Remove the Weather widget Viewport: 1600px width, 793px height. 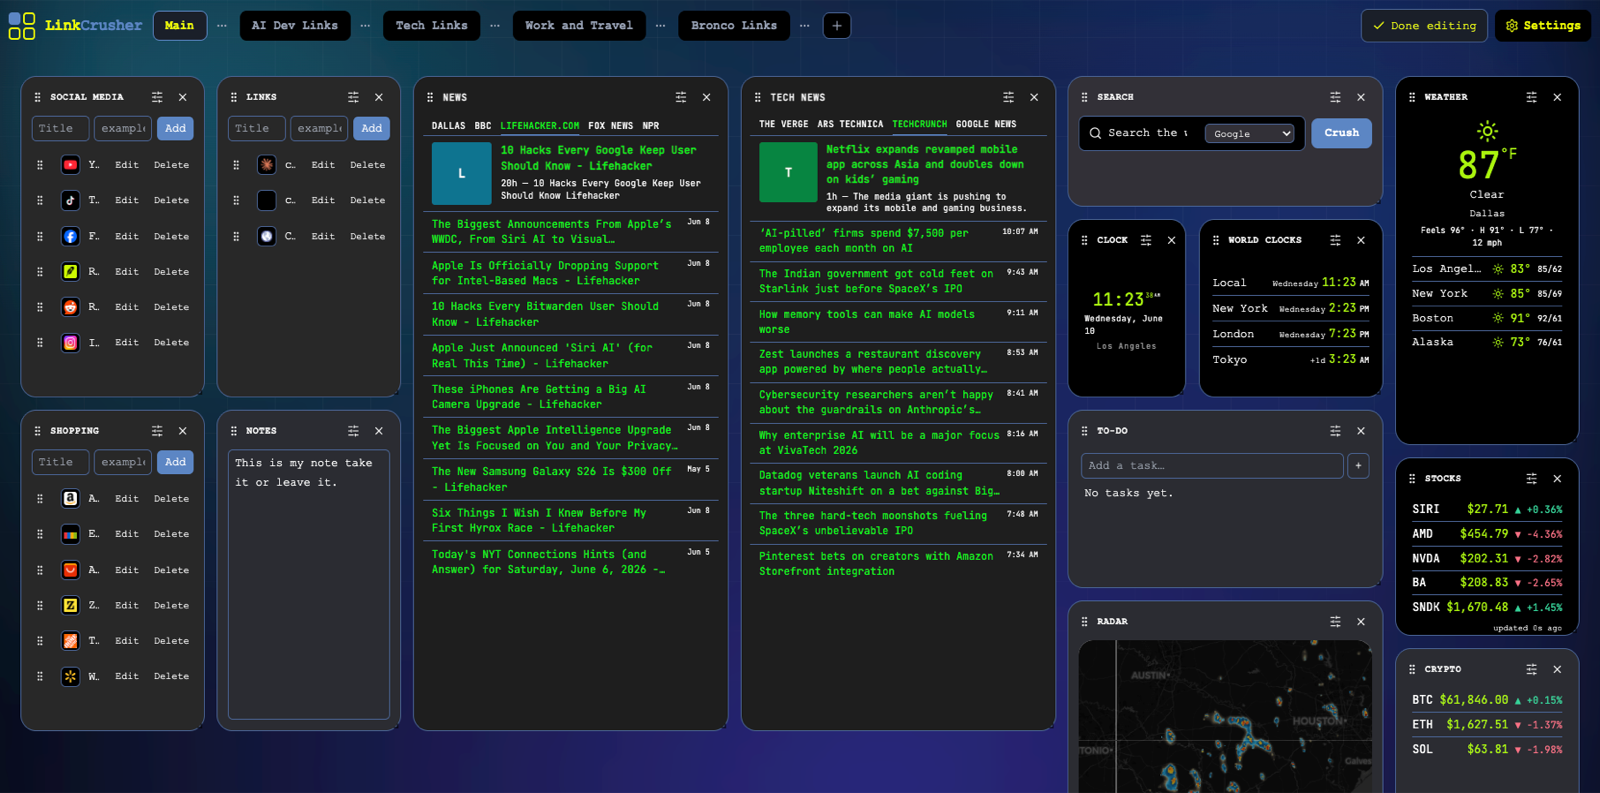click(1557, 97)
